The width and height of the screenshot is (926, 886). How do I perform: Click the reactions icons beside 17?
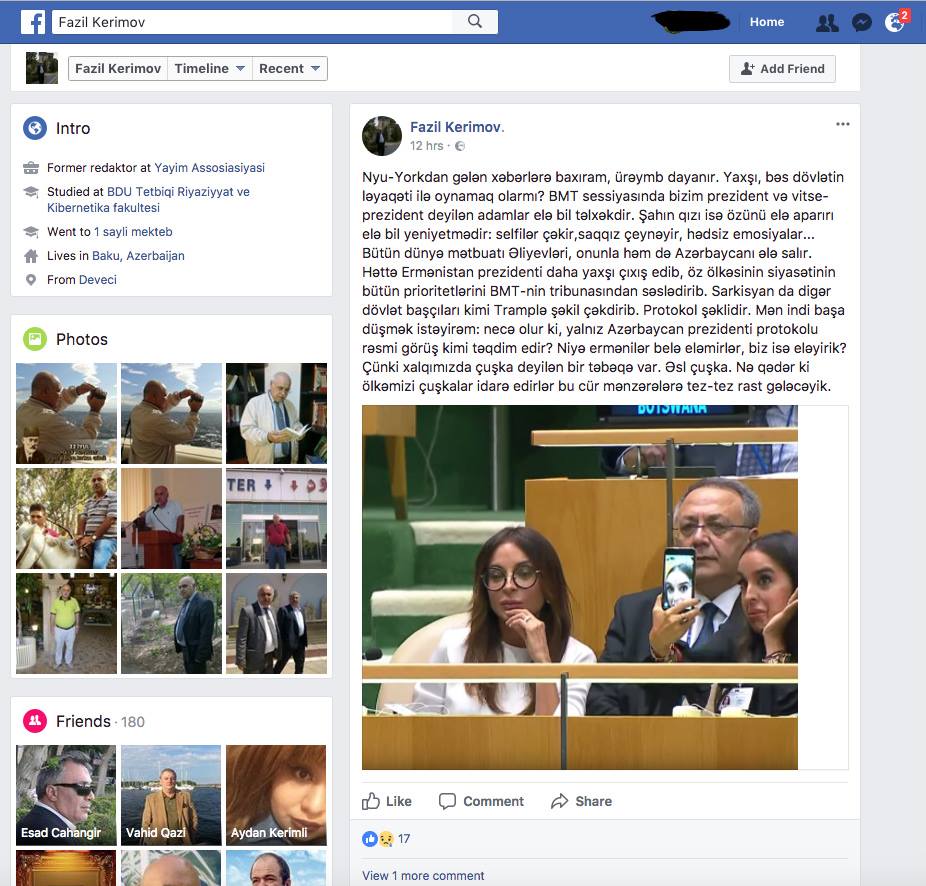coord(378,839)
